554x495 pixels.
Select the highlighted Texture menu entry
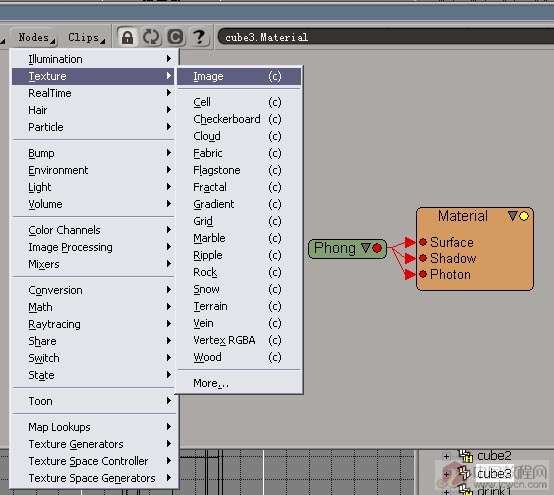point(94,76)
